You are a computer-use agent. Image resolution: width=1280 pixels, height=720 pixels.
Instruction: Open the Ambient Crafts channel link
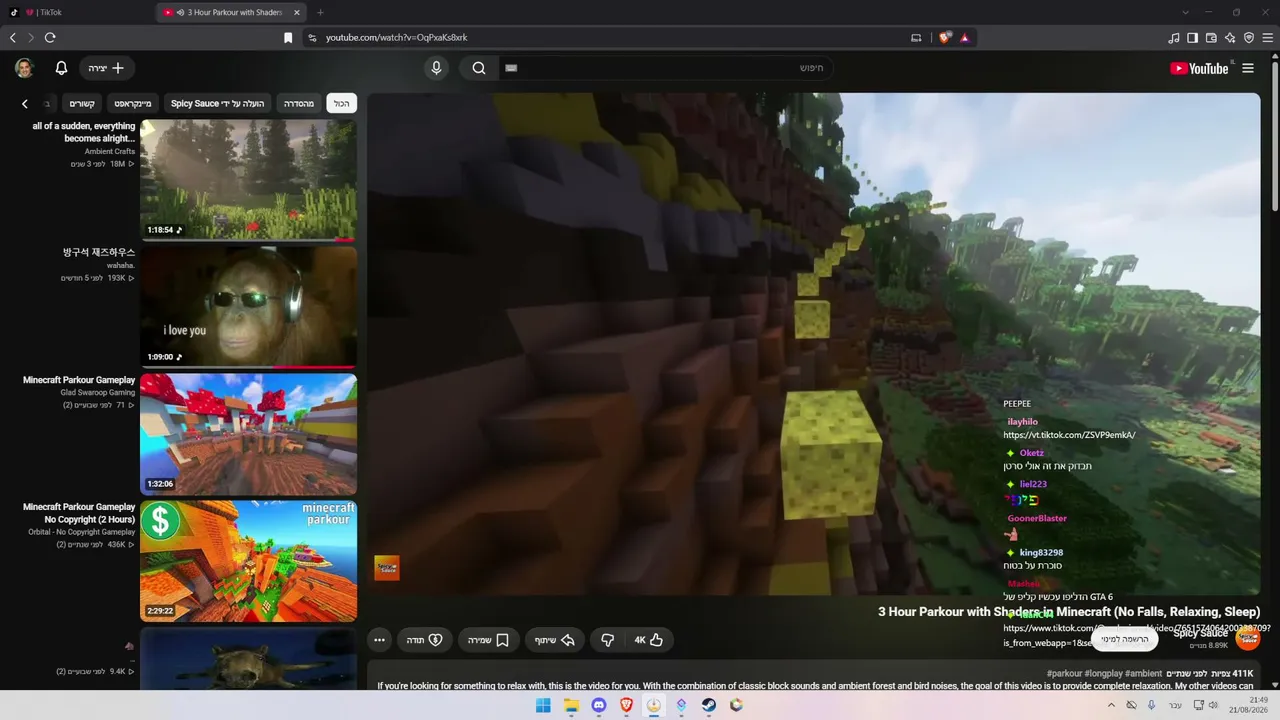[110, 152]
